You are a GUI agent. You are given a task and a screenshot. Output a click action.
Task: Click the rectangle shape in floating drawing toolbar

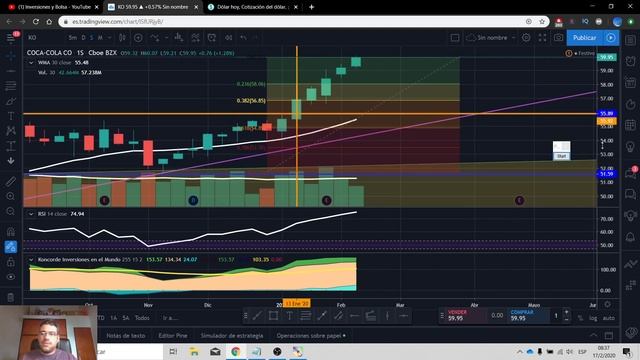(273, 316)
